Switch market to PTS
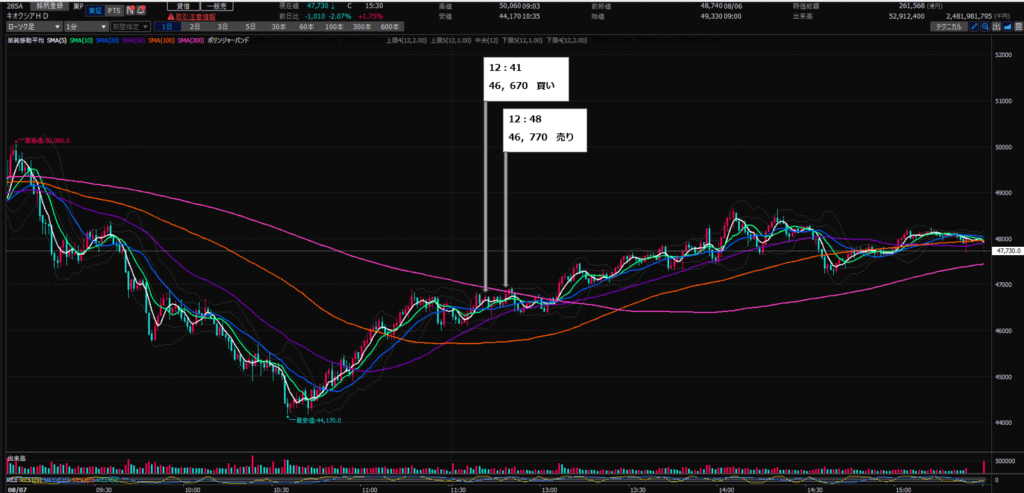Viewport: 1024px width, 493px height. coord(114,10)
